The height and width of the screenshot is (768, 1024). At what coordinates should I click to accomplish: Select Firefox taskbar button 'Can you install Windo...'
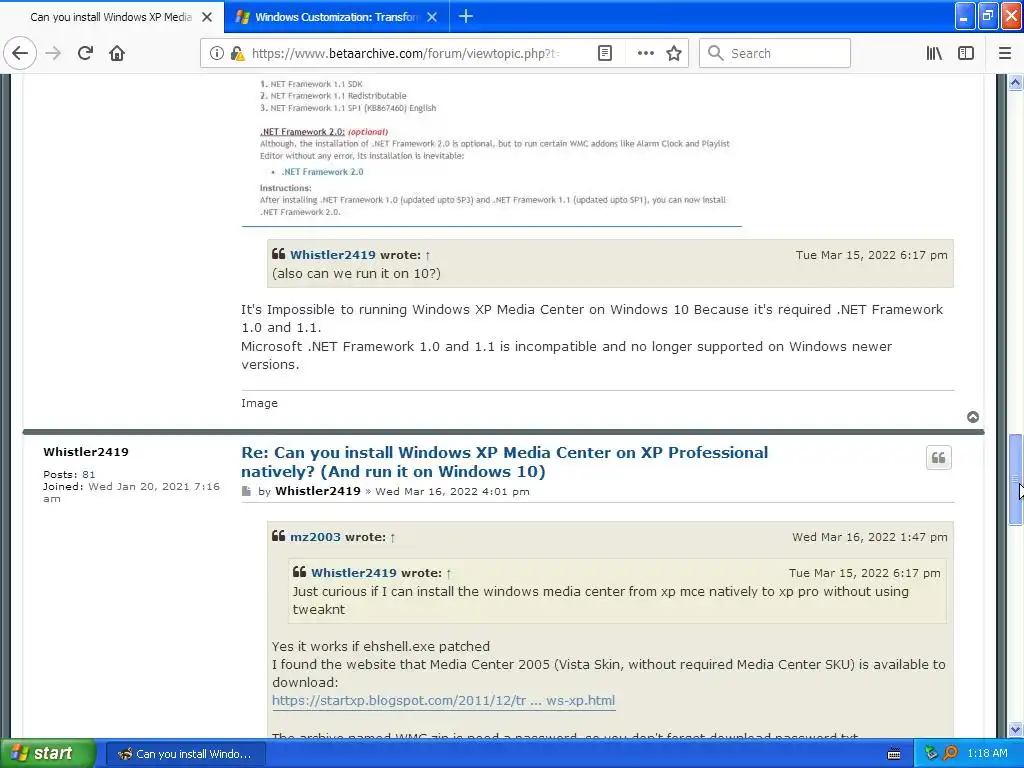185,754
